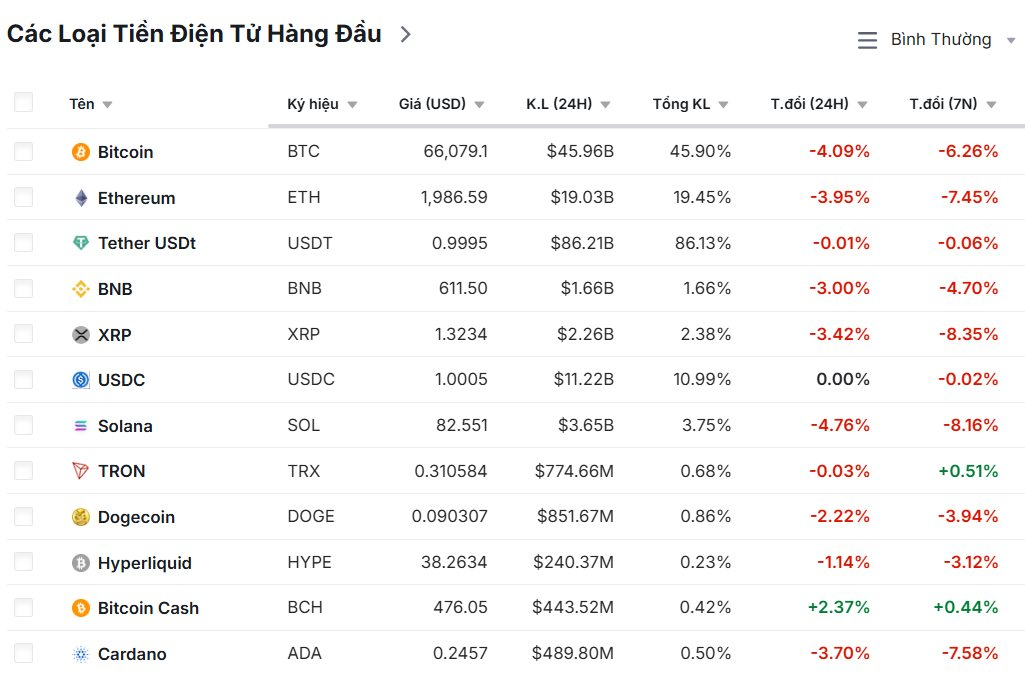Image resolution: width=1025 pixels, height=674 pixels.
Task: Sort by T.đổi (24H) column arrow
Action: point(862,105)
